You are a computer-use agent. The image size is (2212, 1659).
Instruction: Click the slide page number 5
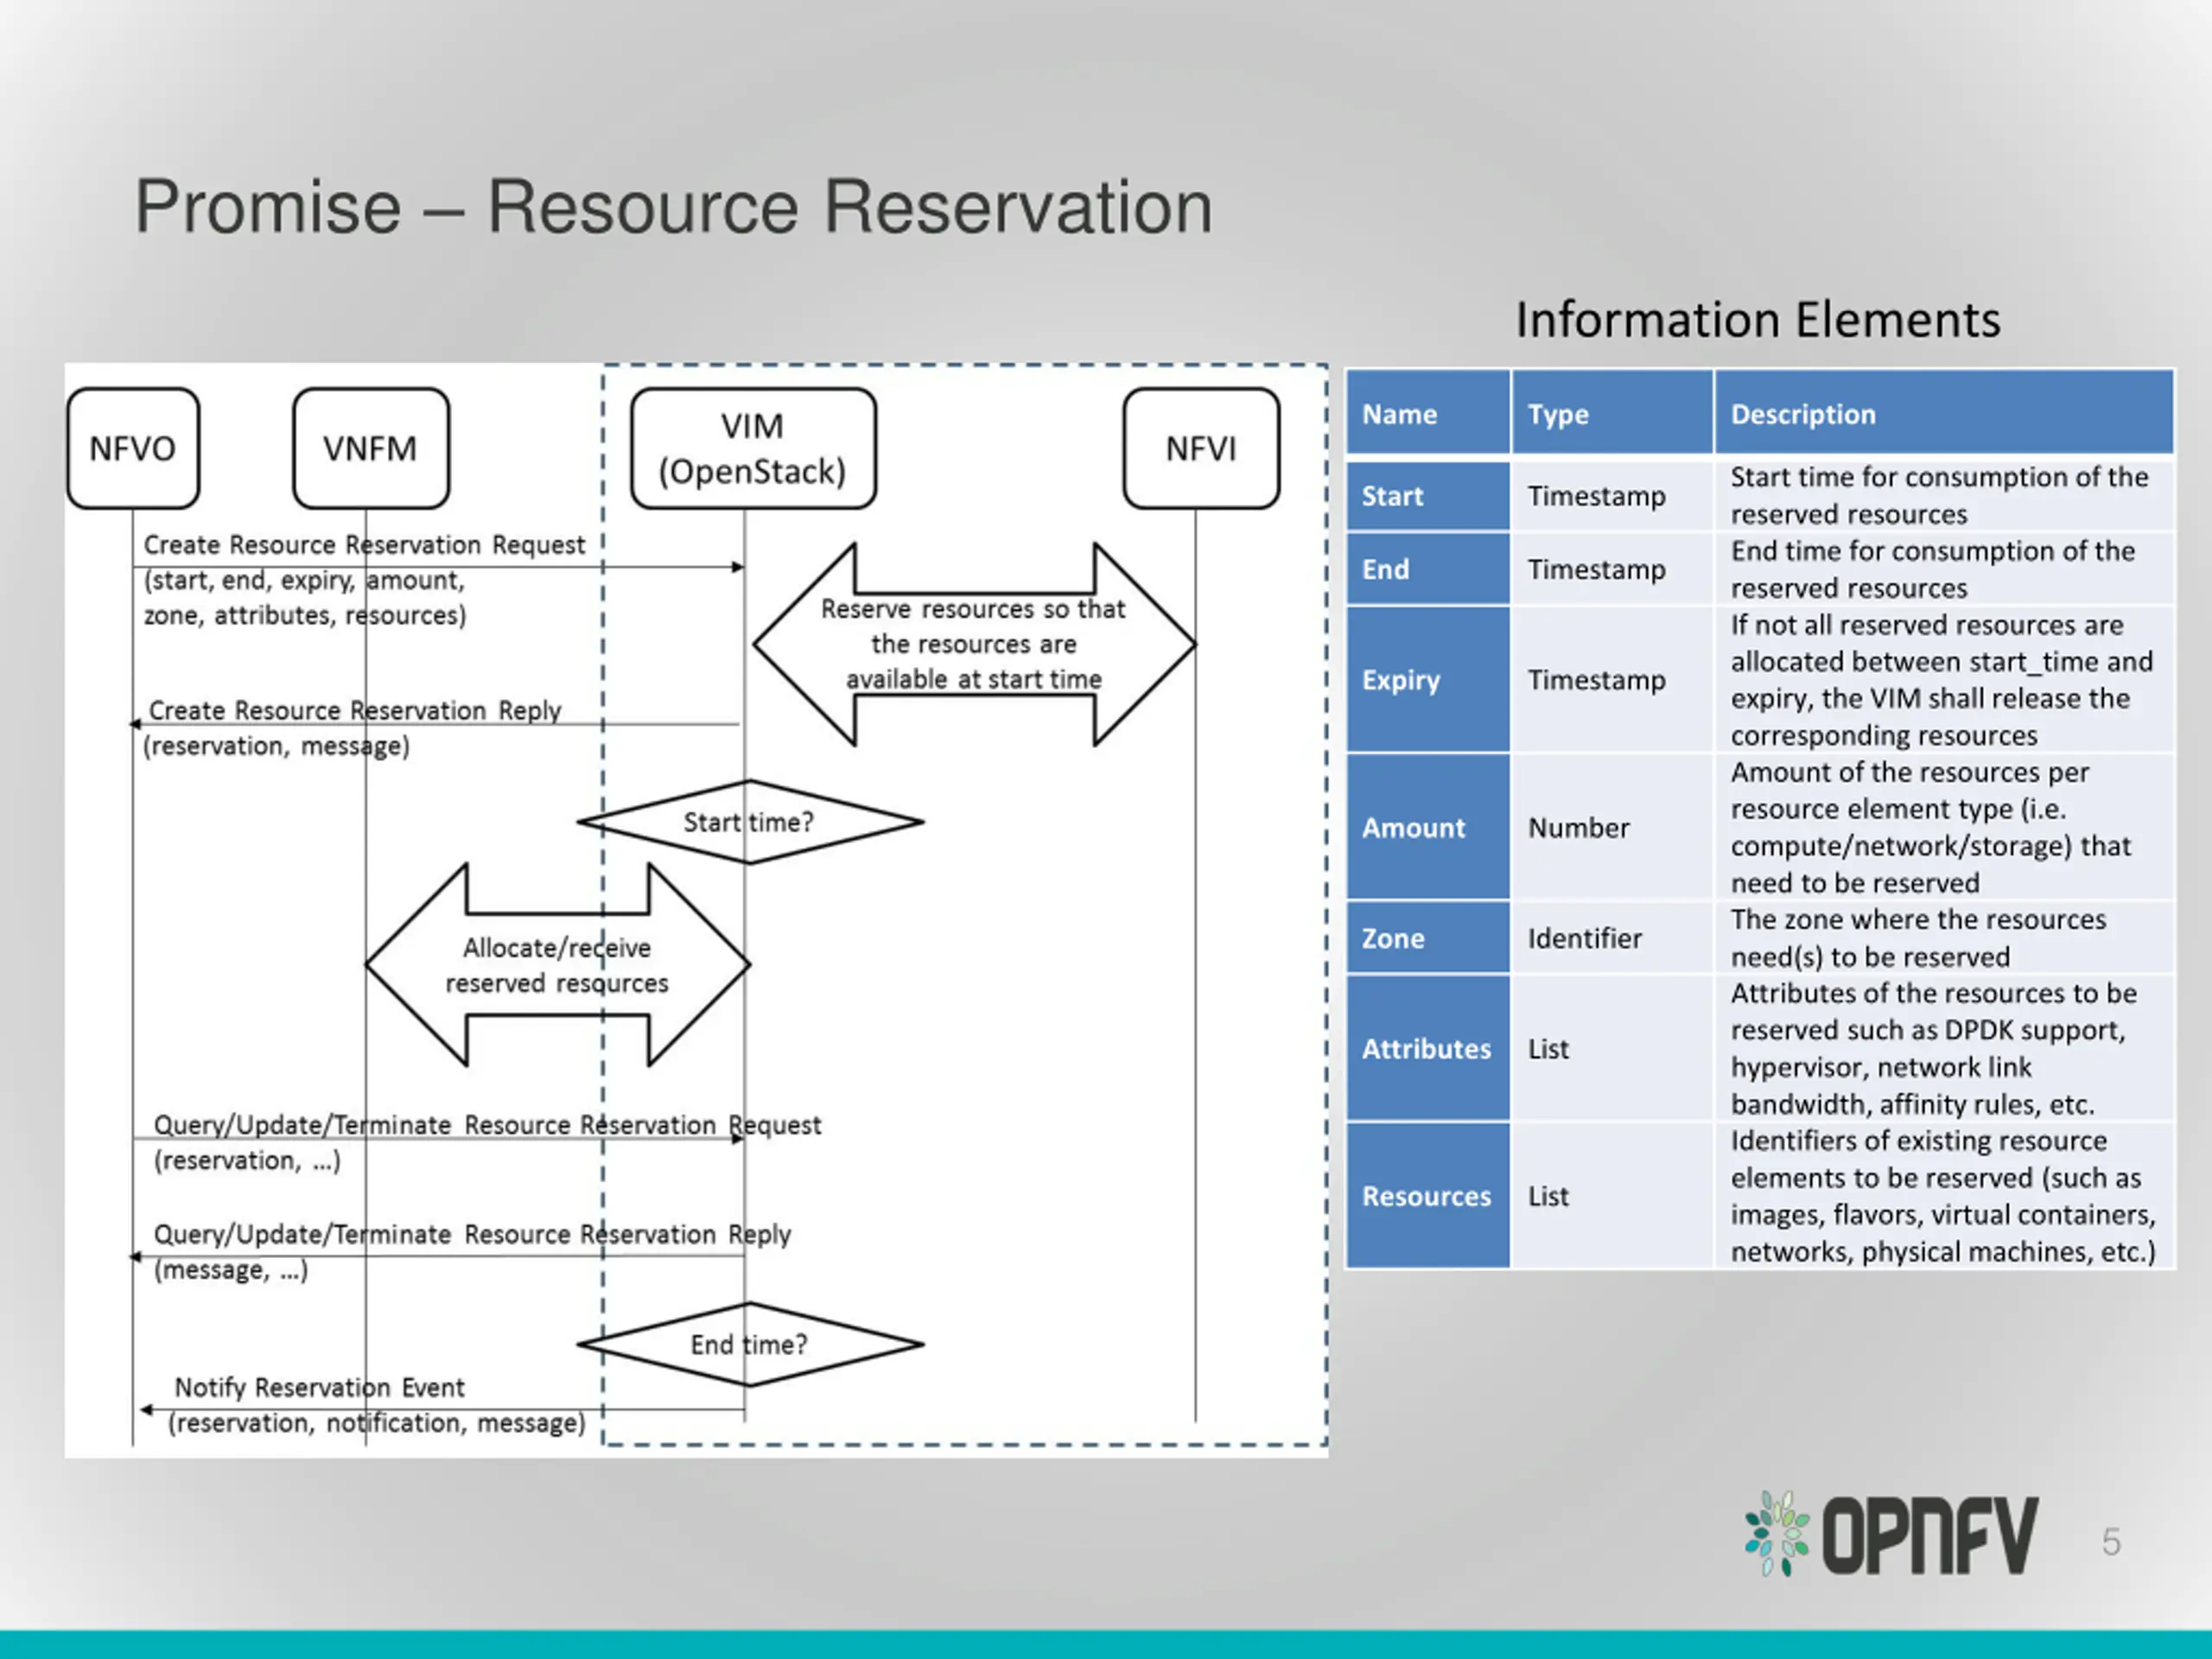(x=2110, y=1541)
